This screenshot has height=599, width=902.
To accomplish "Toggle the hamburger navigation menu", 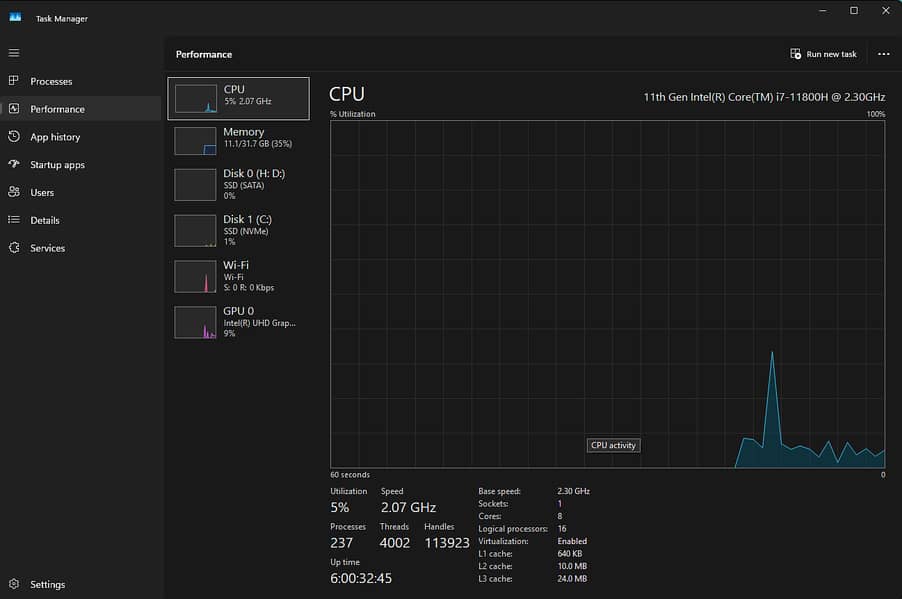I will [14, 53].
